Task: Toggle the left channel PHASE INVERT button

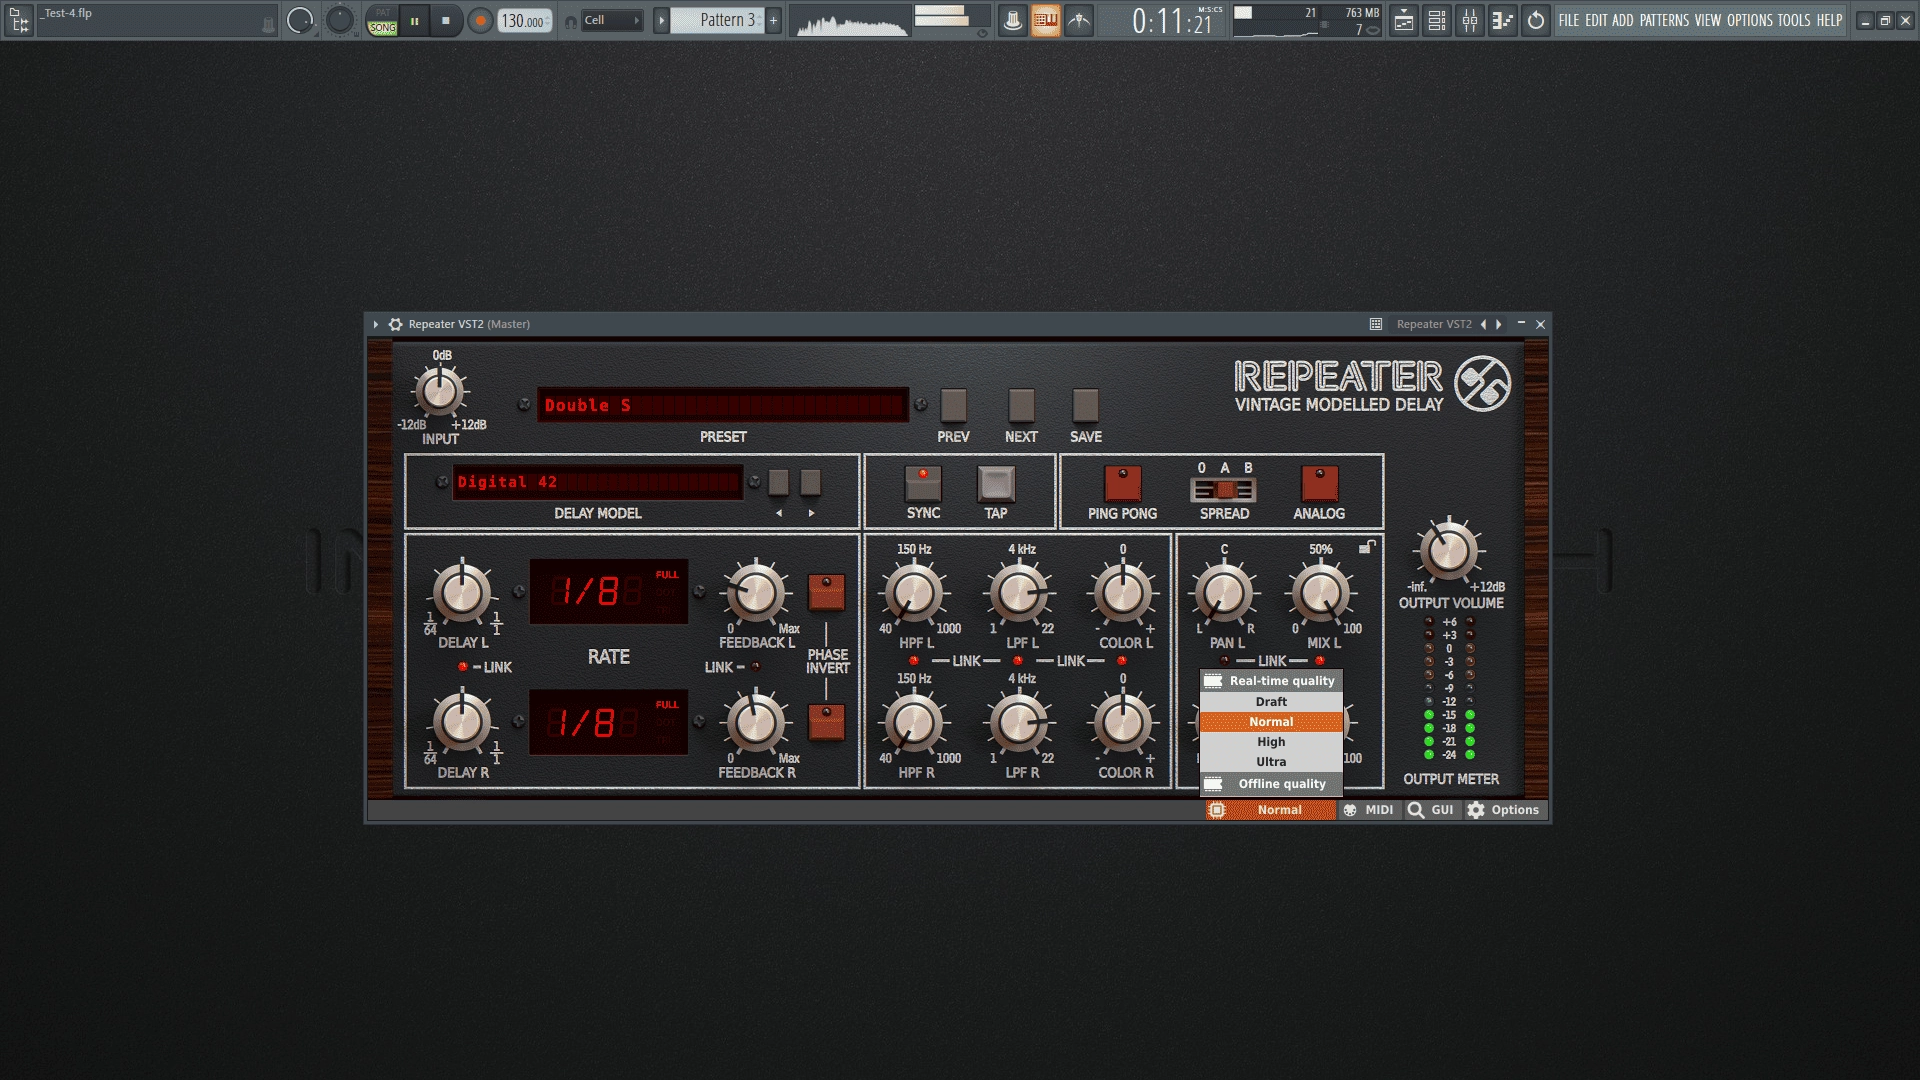Action: coord(826,592)
